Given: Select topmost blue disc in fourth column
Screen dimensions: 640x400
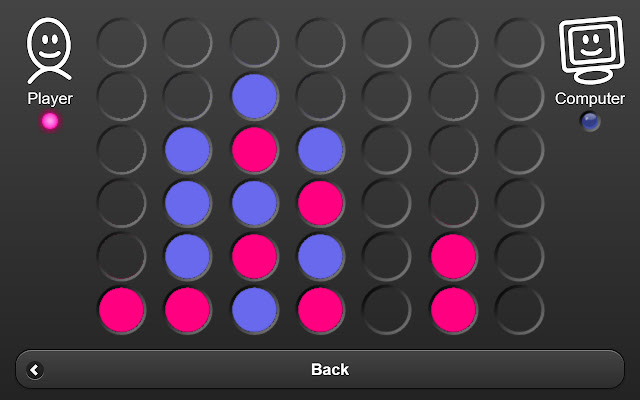Looking at the screenshot, I should 320,149.
